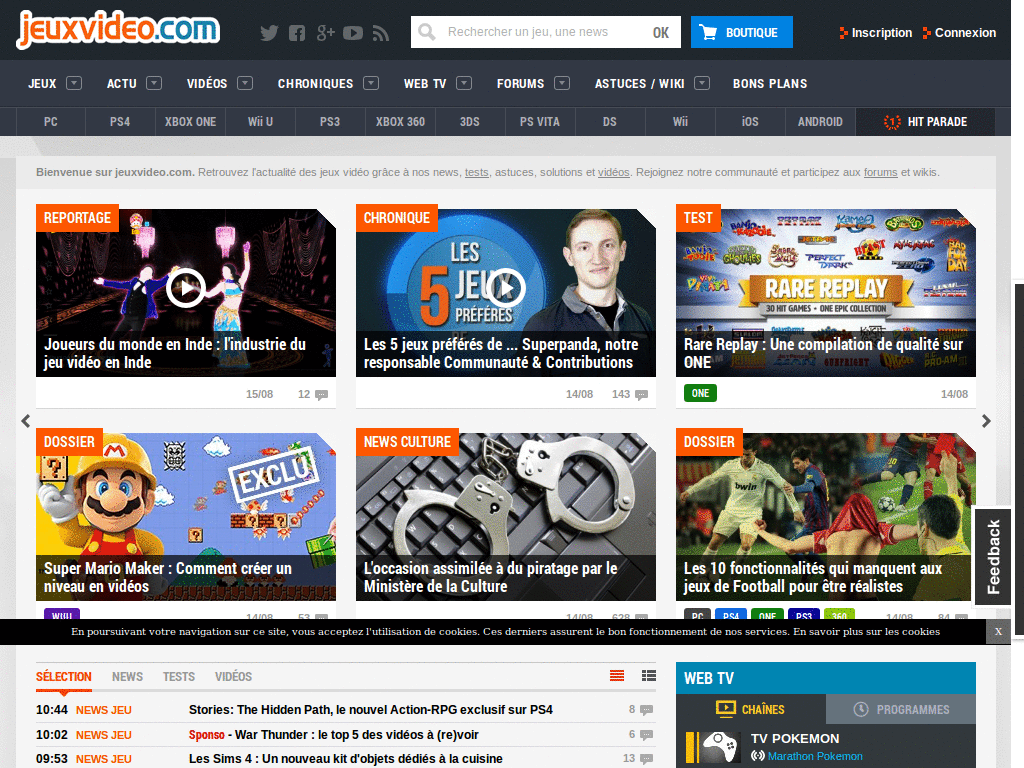This screenshot has width=1024, height=768.
Task: Play the Les 5 jeux préférés video
Action: coord(505,287)
